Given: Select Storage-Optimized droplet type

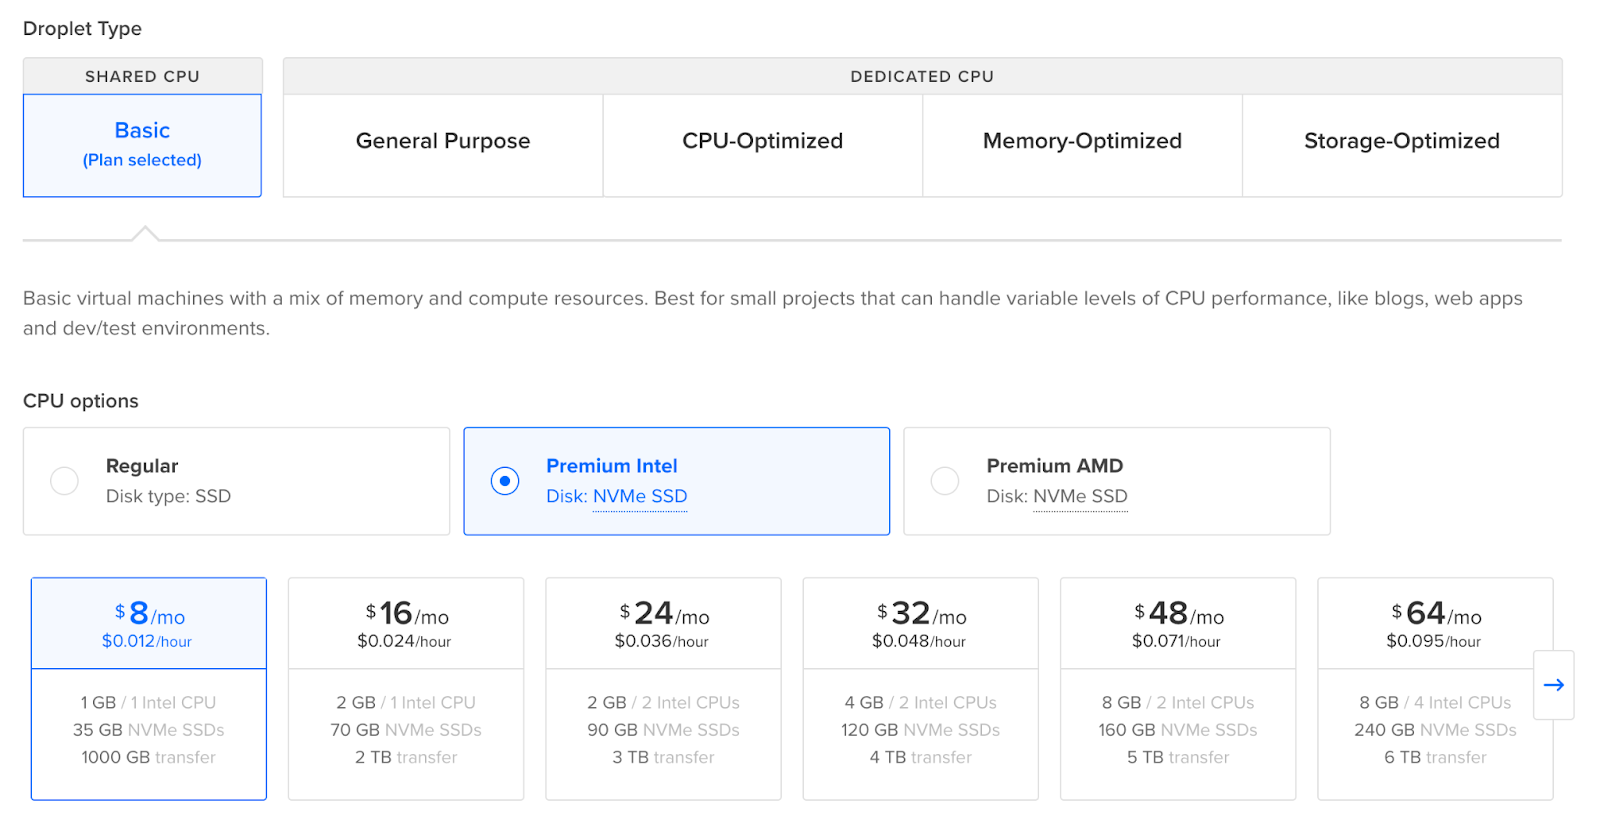Looking at the screenshot, I should click(x=1401, y=142).
